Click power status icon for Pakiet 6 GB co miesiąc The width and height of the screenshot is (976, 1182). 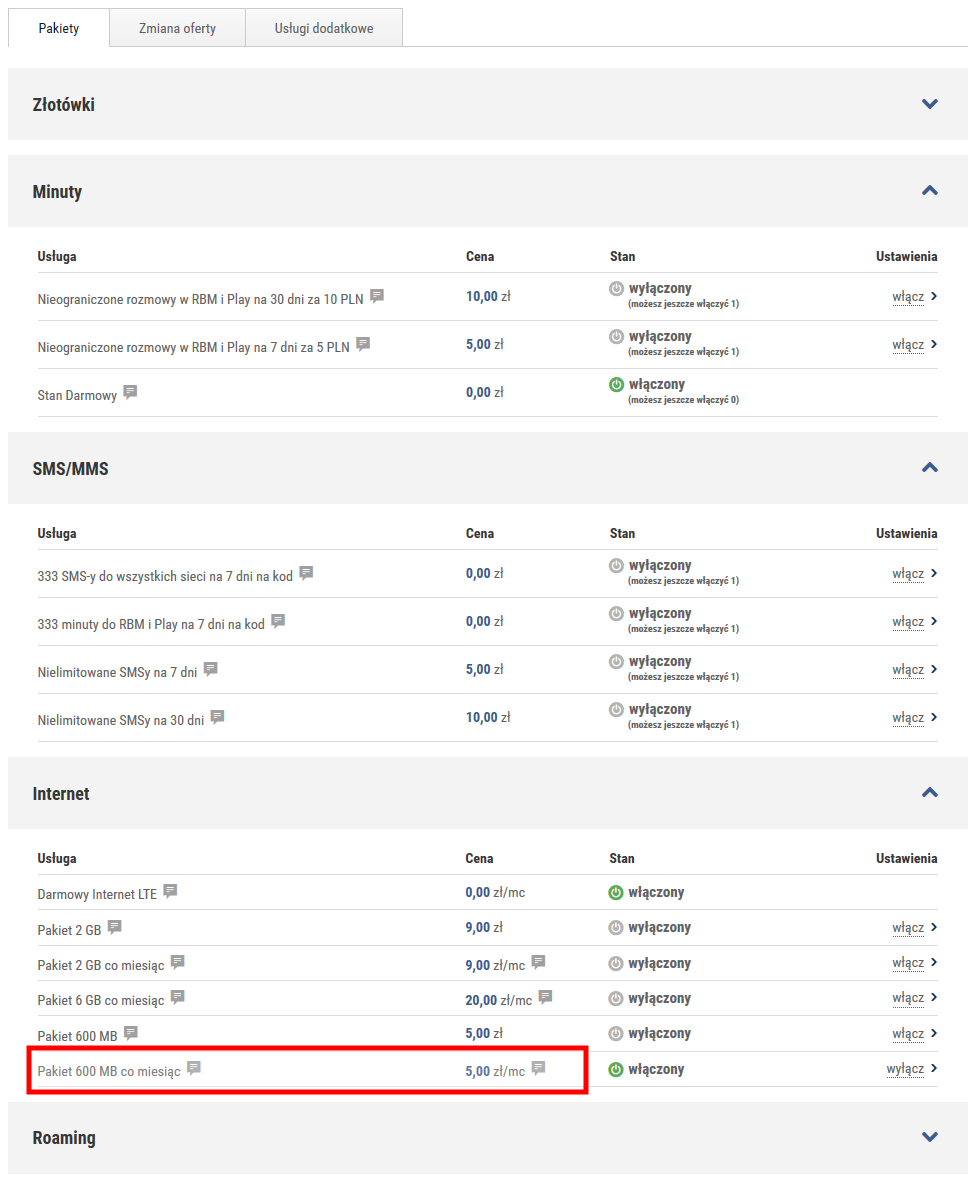pyautogui.click(x=616, y=998)
